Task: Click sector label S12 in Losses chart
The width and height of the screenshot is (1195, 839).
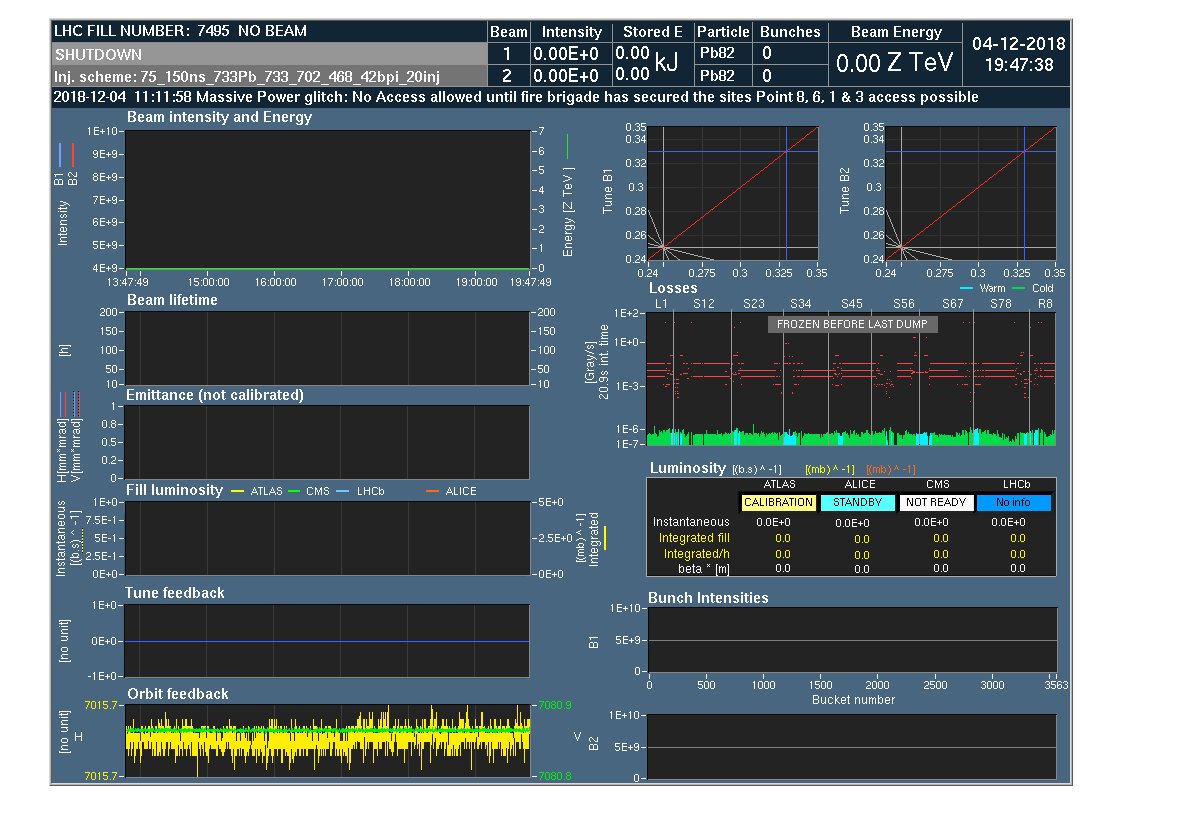Action: [703, 303]
